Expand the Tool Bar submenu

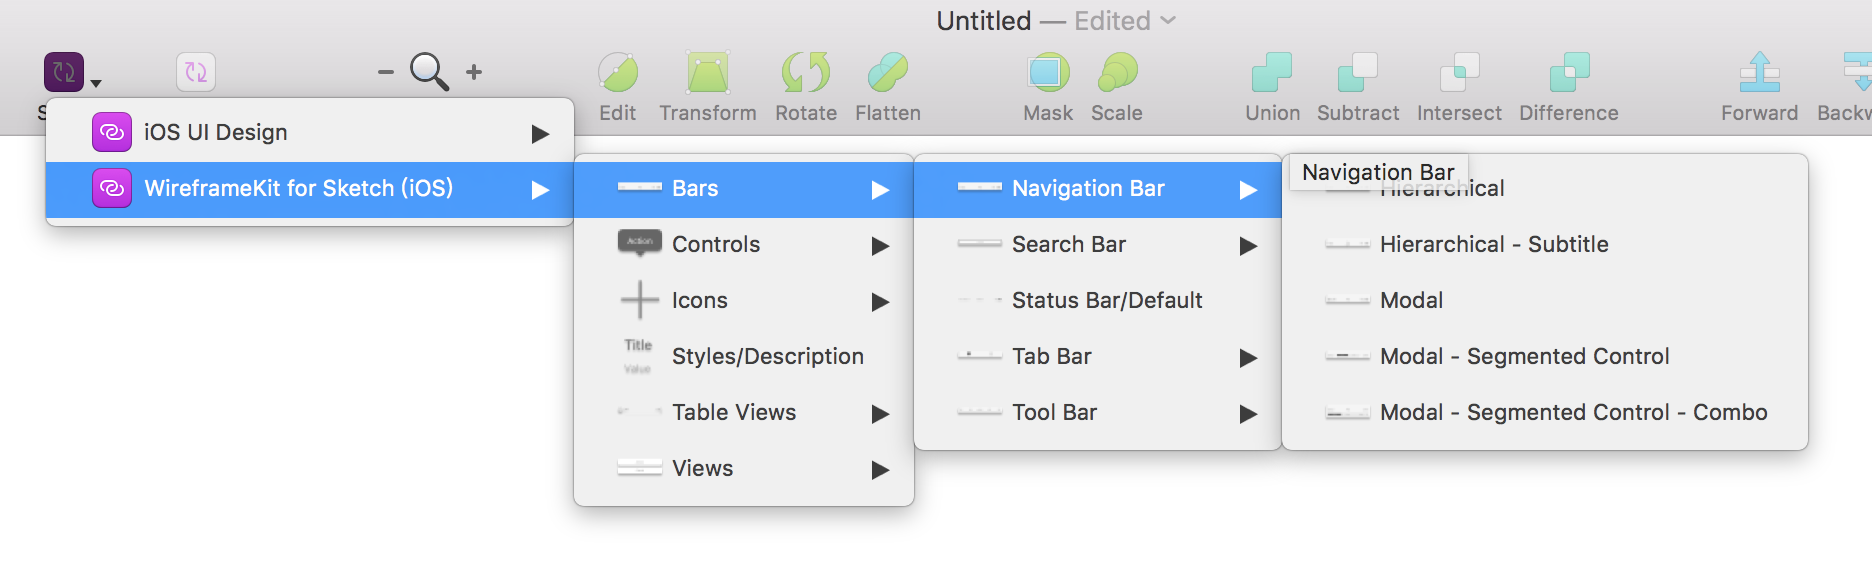pos(1098,413)
